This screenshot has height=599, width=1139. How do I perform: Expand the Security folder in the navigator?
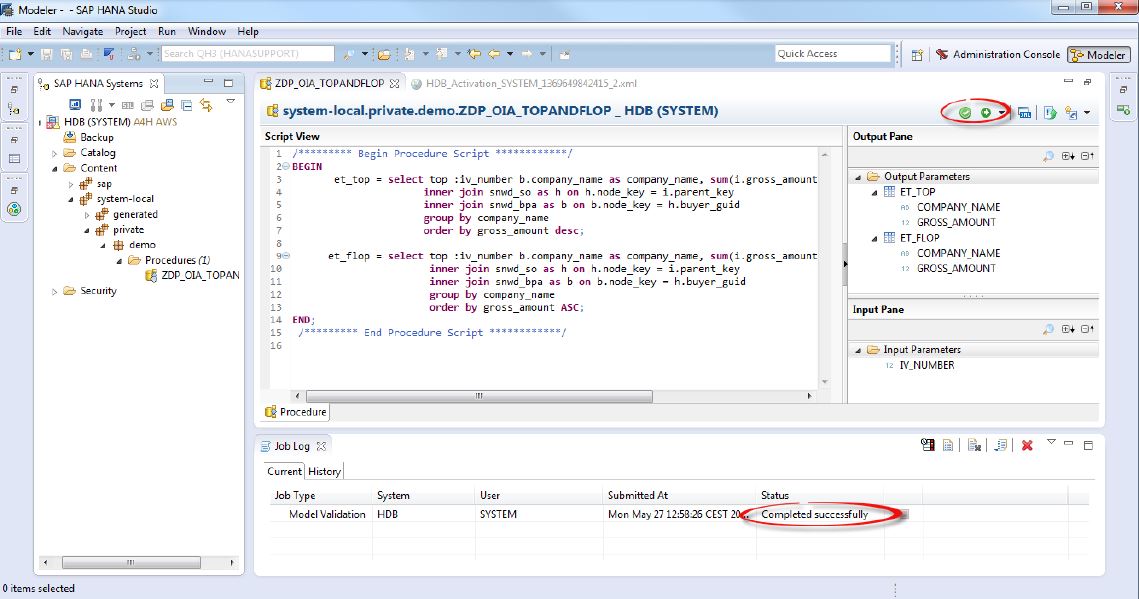(52, 290)
